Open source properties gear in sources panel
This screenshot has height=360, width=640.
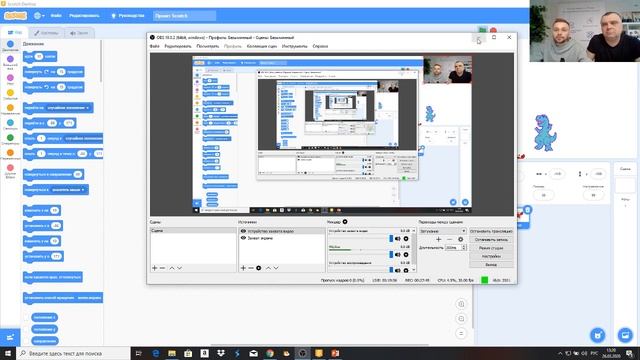tap(258, 268)
